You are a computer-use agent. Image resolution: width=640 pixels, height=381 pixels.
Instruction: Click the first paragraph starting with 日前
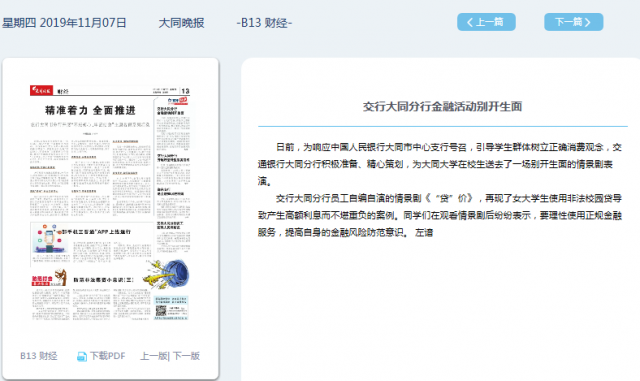click(440, 164)
